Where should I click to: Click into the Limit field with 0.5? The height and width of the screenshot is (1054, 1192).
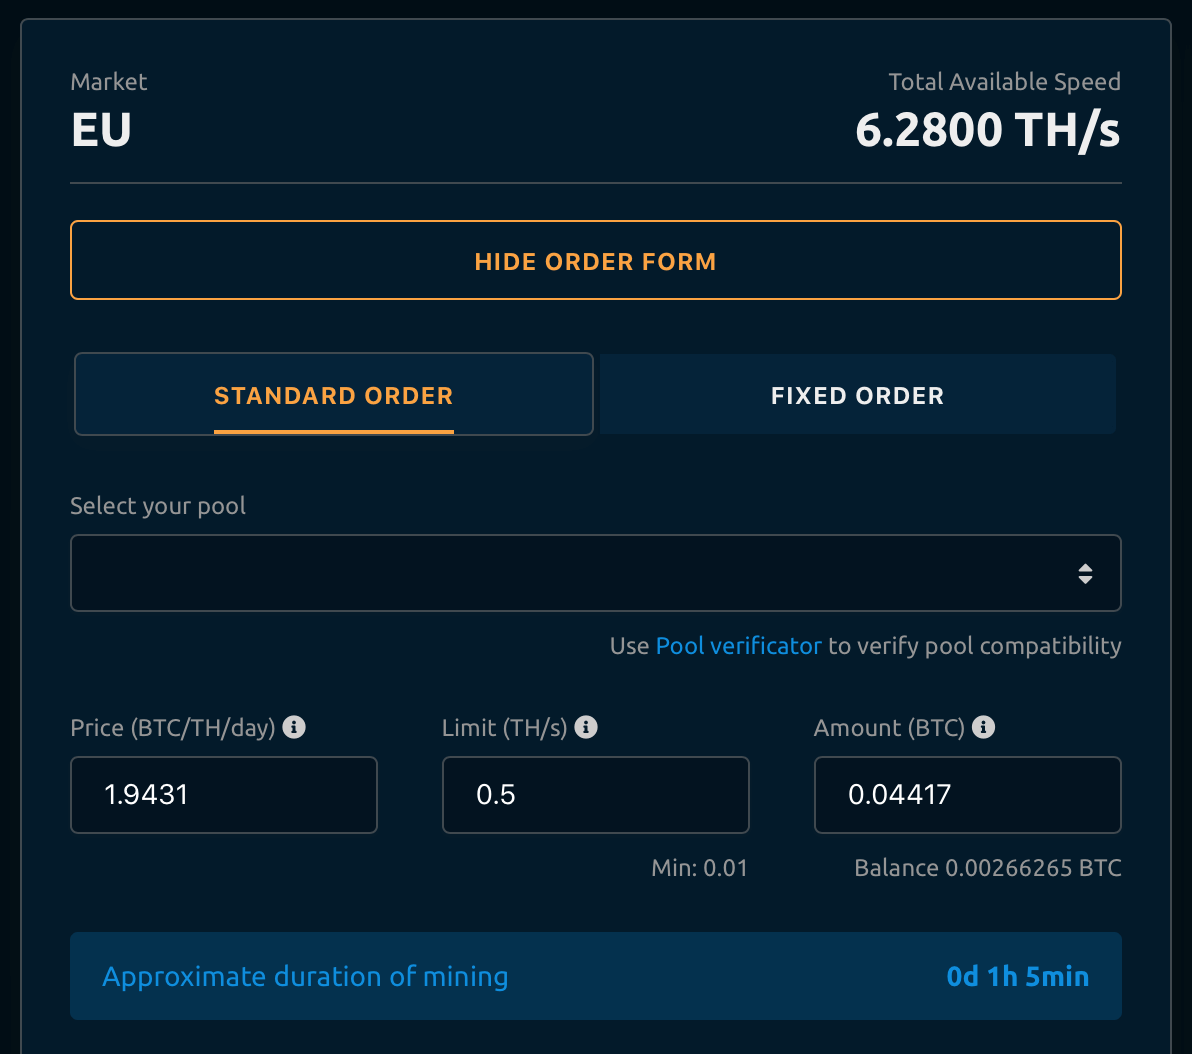tap(595, 795)
